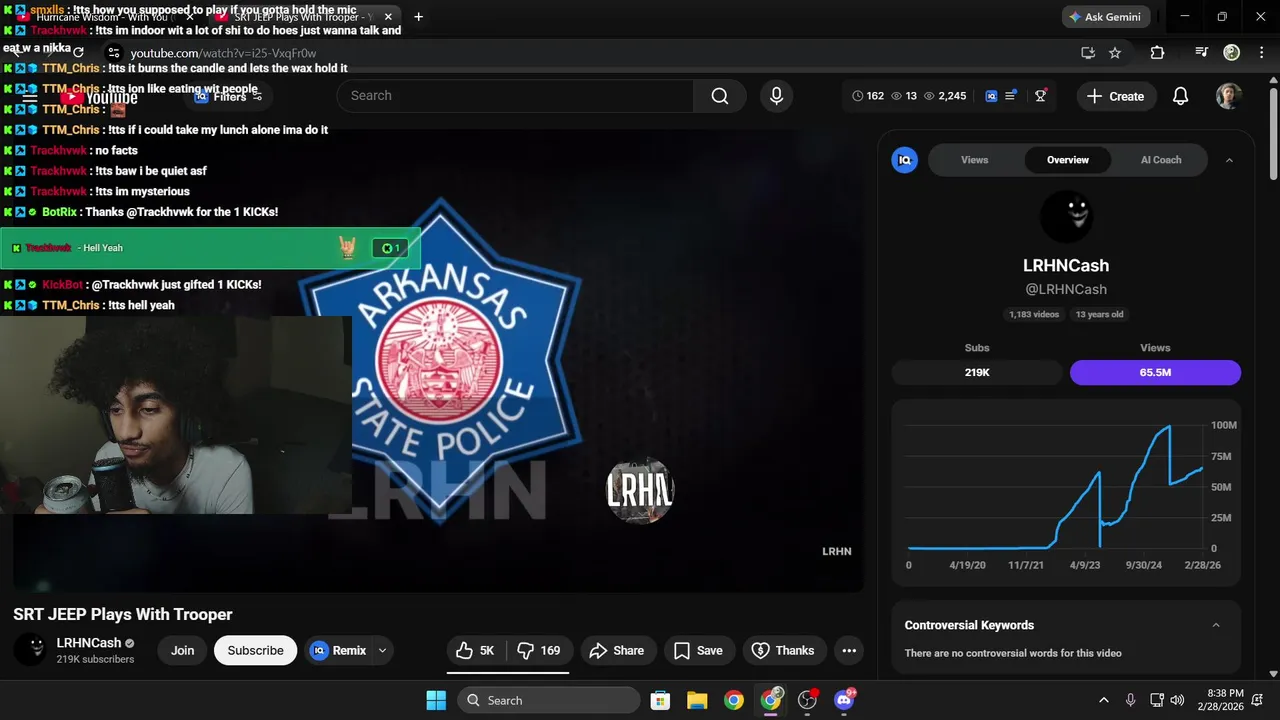The image size is (1280, 720).
Task: Click the install app icon in address bar
Action: tap(1088, 53)
